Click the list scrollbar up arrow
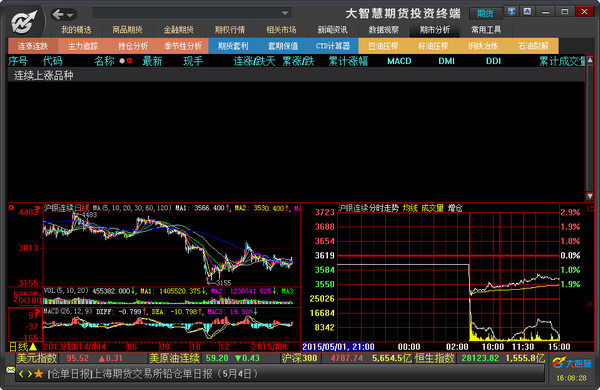Screen dimensions: 600x390 590,60
